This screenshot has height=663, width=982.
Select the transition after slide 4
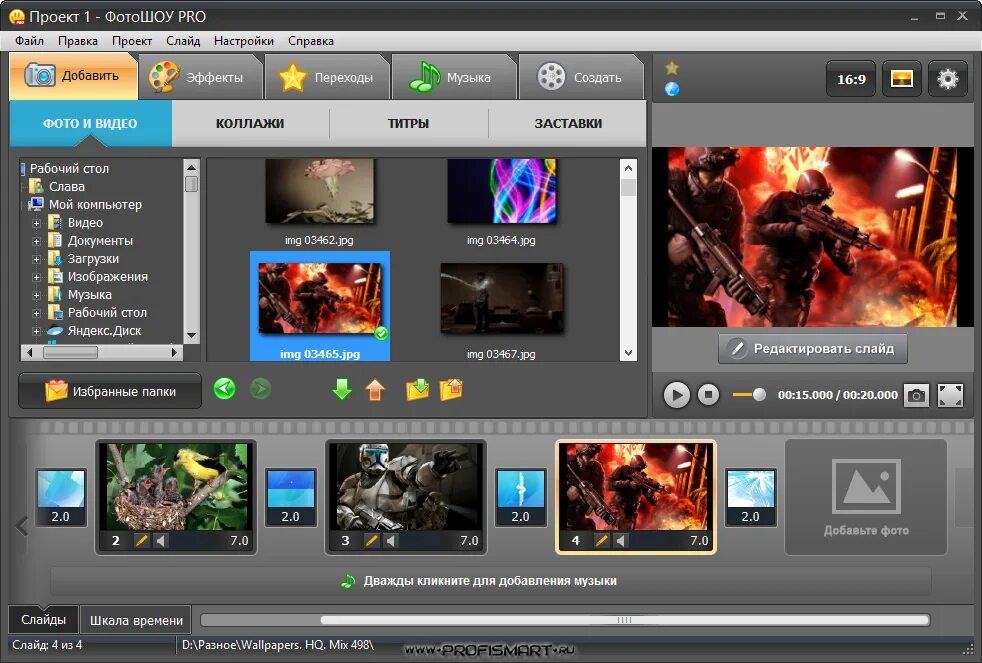(x=750, y=497)
